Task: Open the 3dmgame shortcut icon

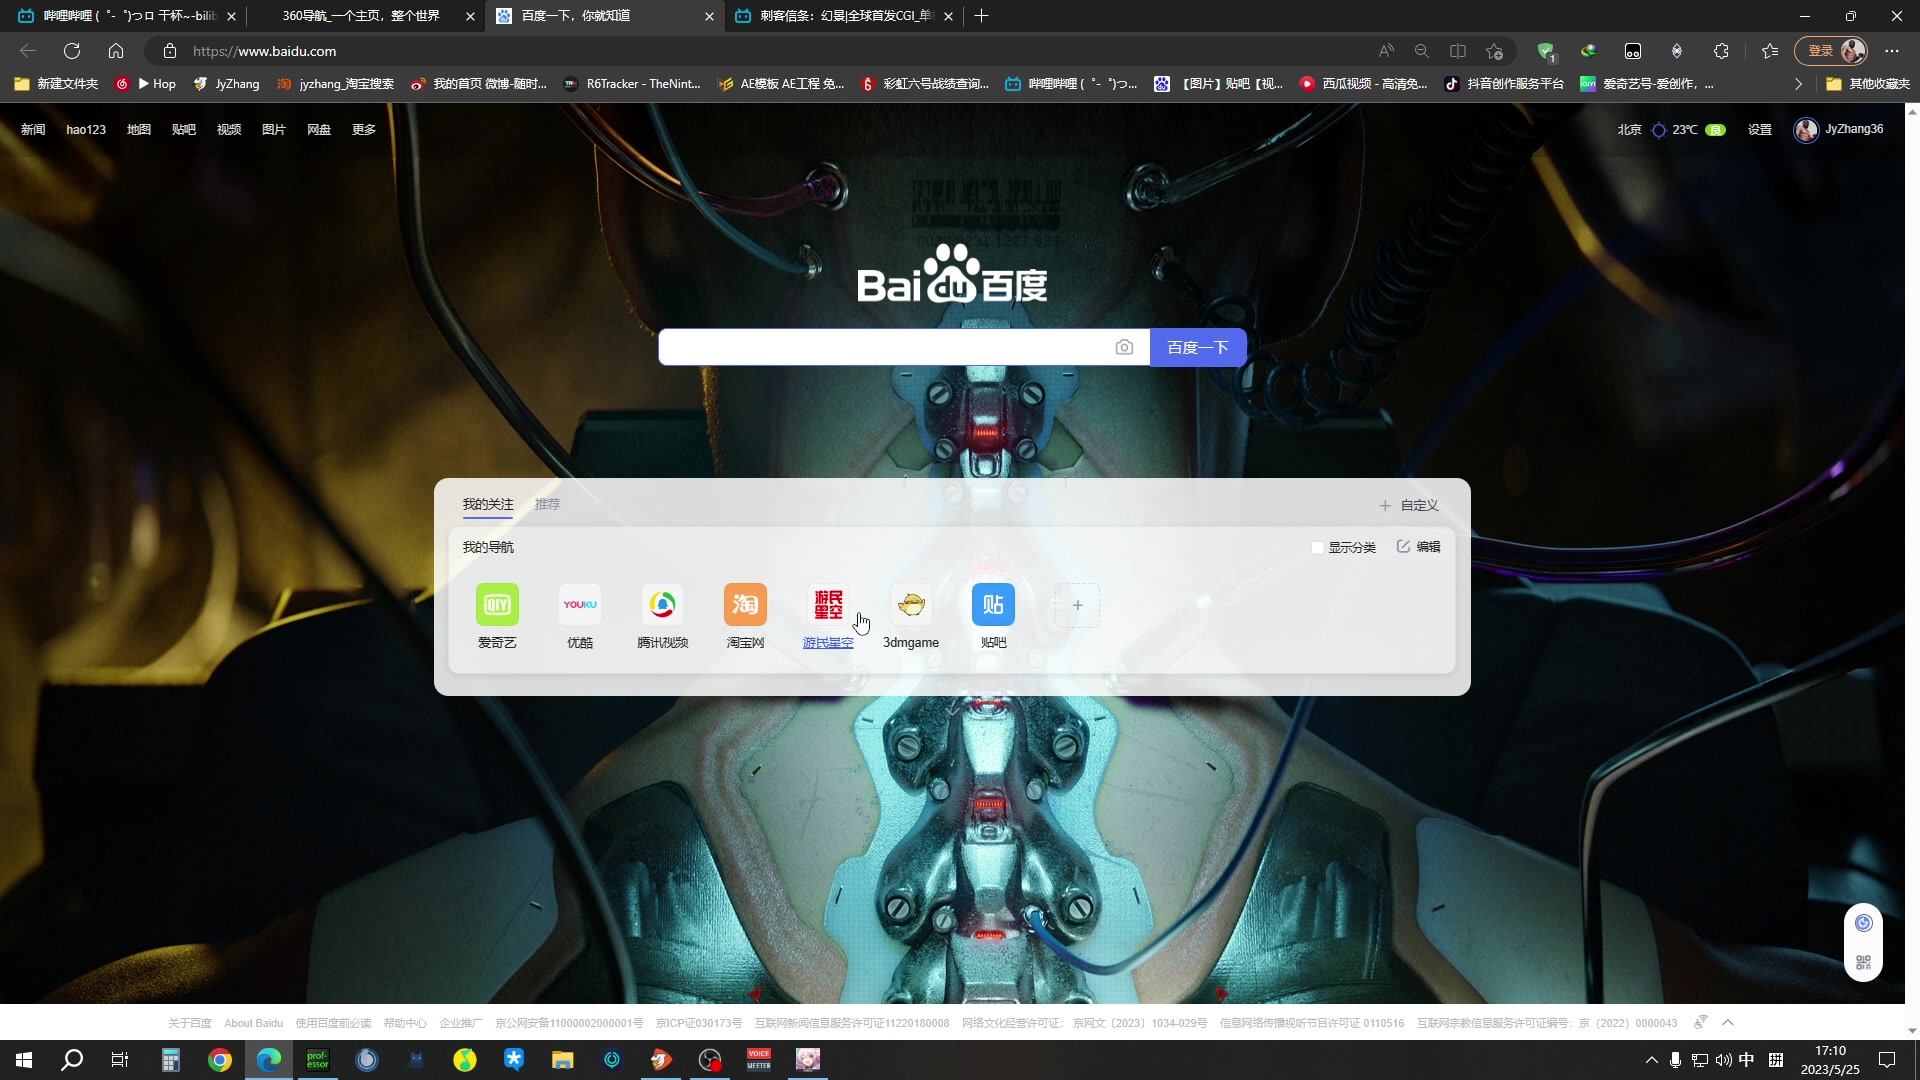Action: click(x=911, y=604)
